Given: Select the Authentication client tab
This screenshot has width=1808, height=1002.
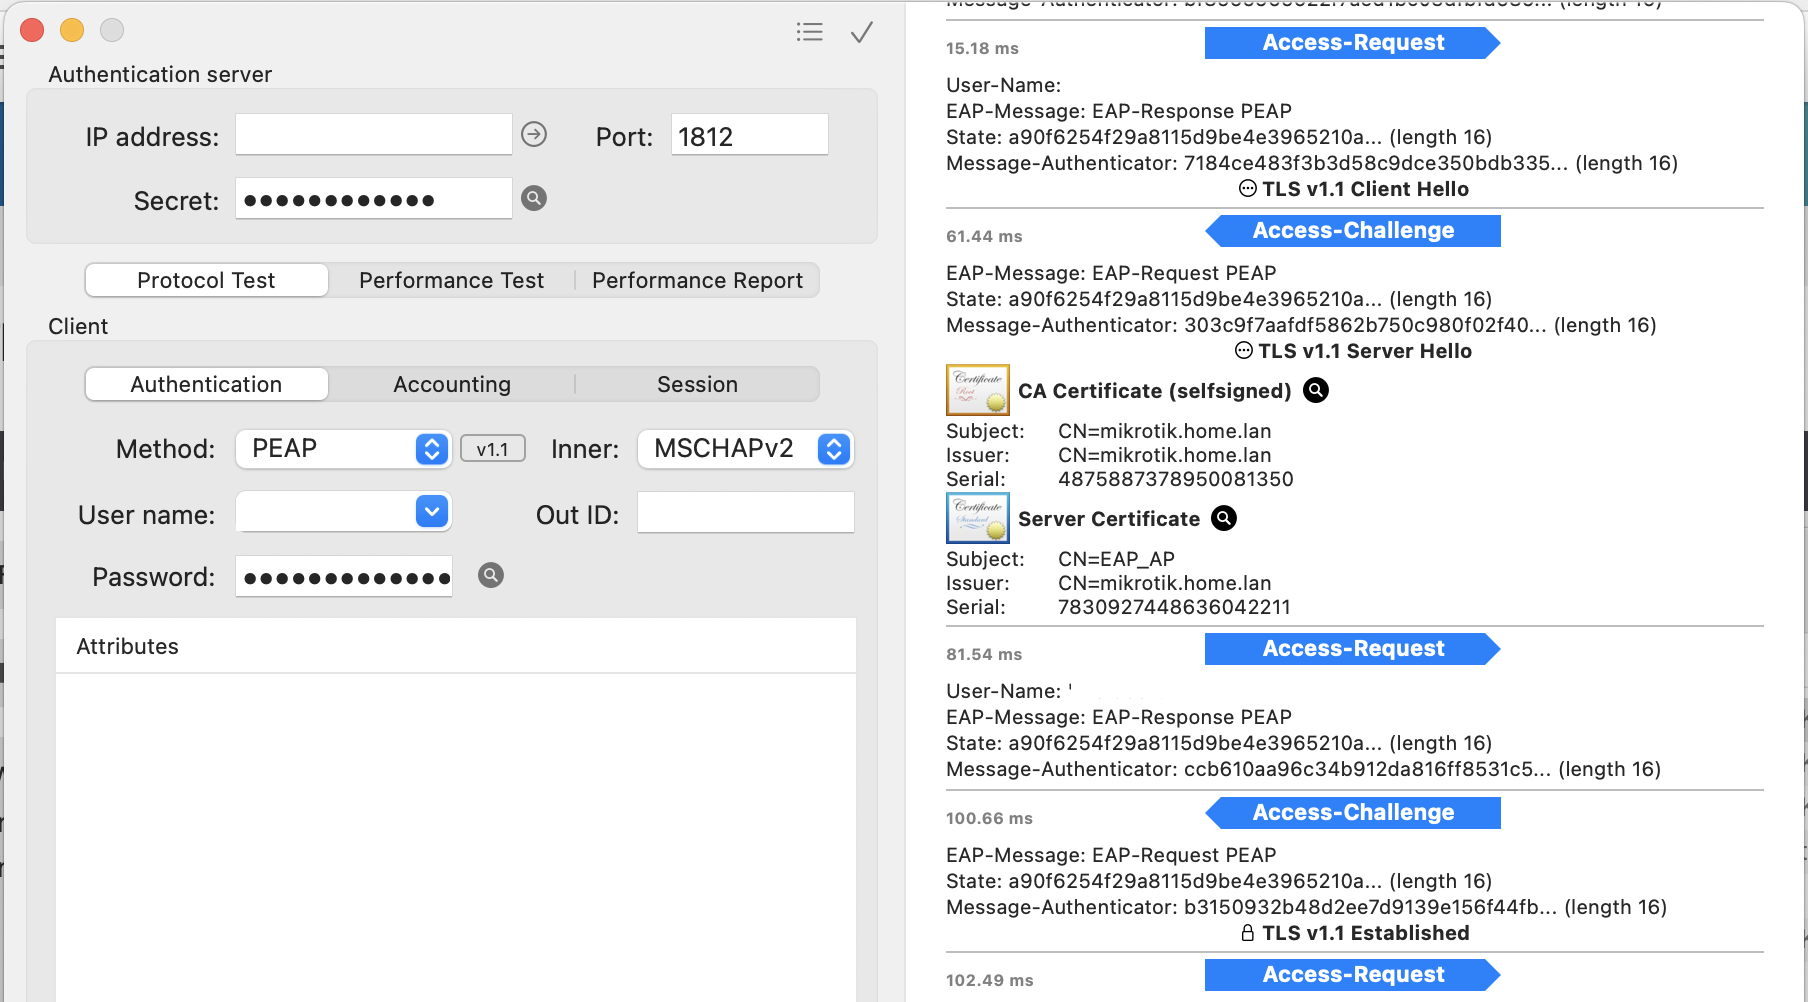Looking at the screenshot, I should [206, 384].
